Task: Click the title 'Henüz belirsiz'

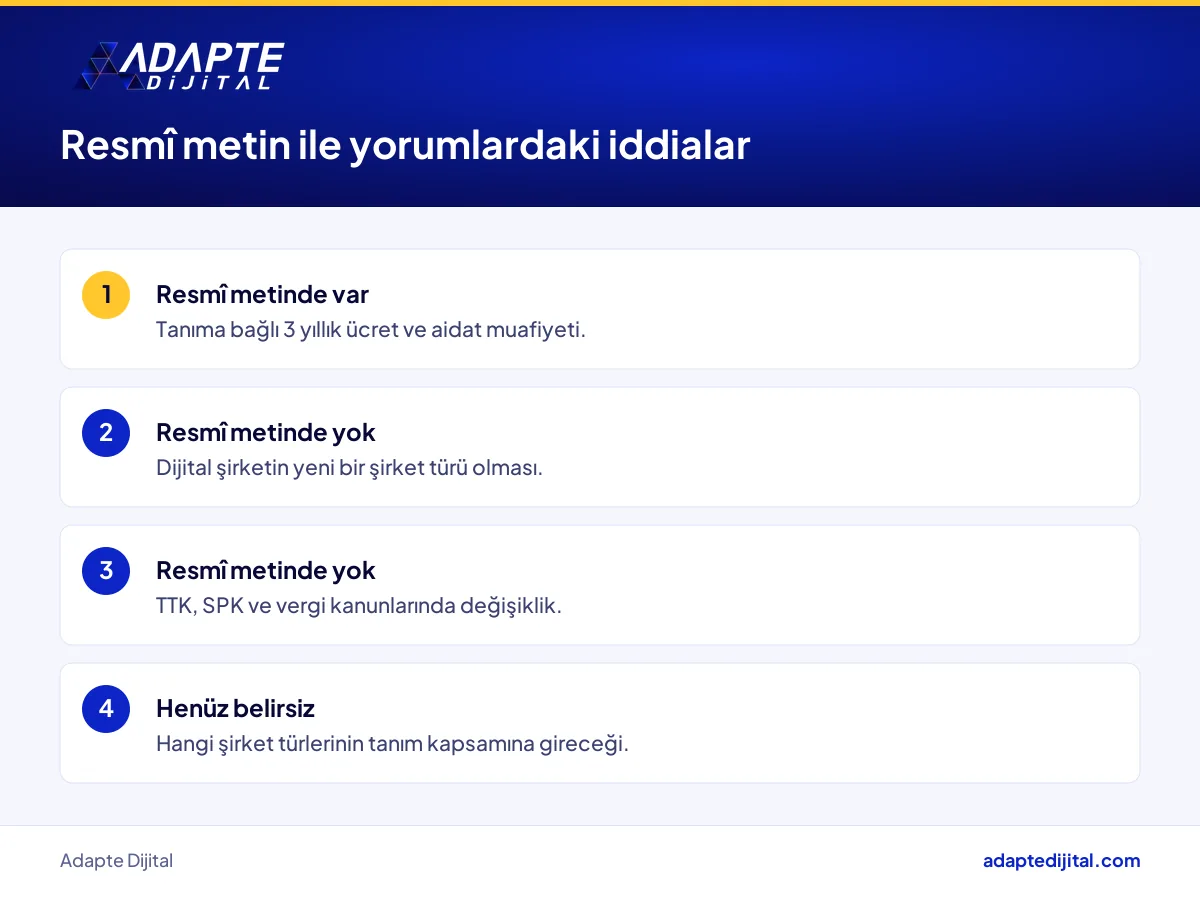Action: (235, 708)
